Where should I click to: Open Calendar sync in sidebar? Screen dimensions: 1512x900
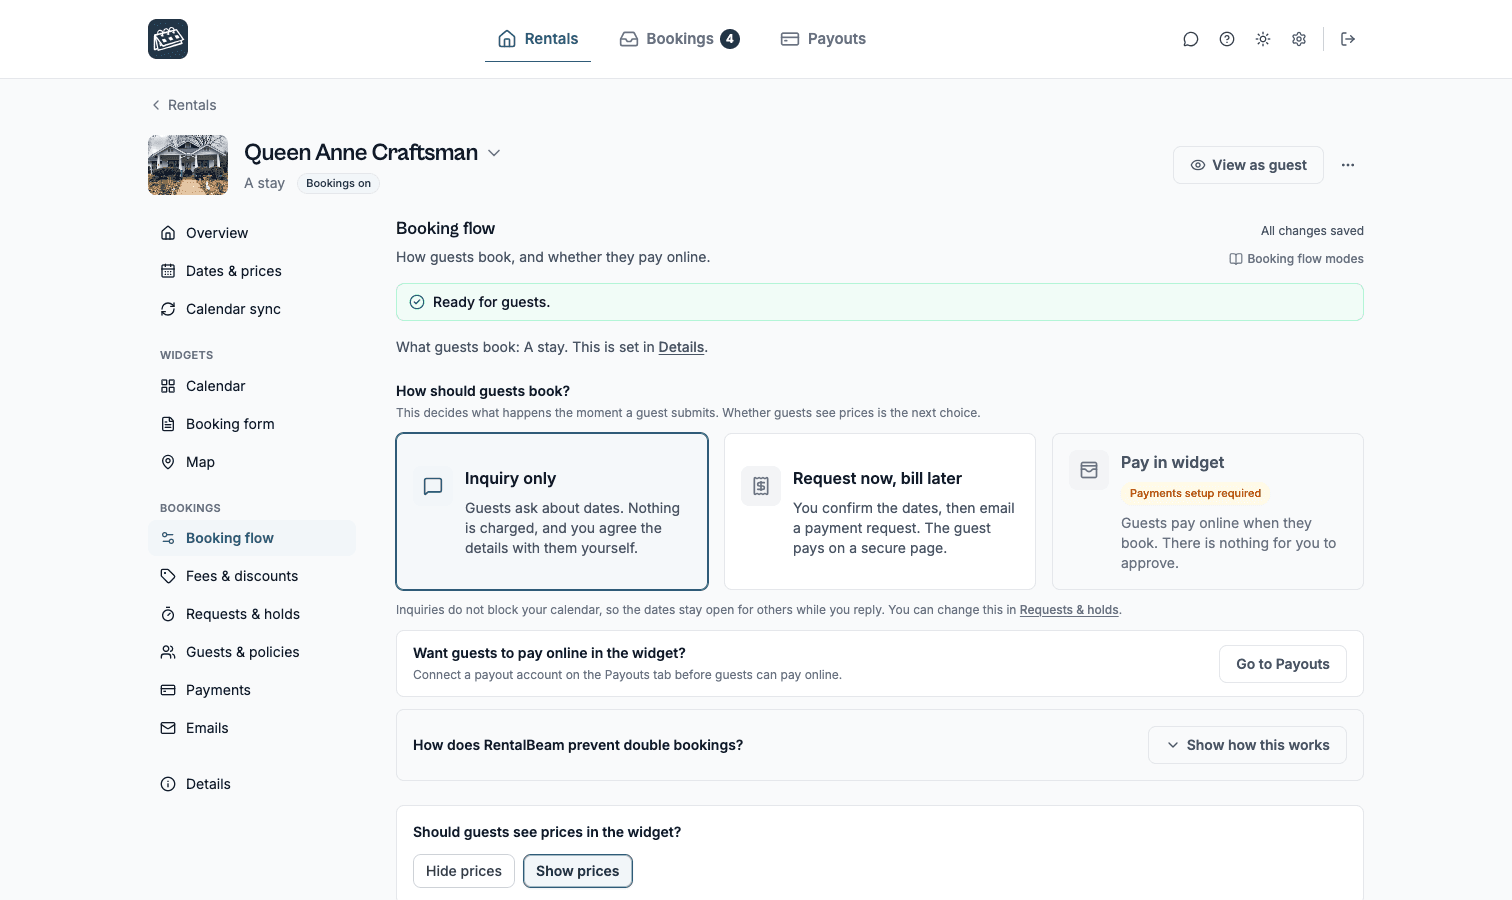pos(252,309)
